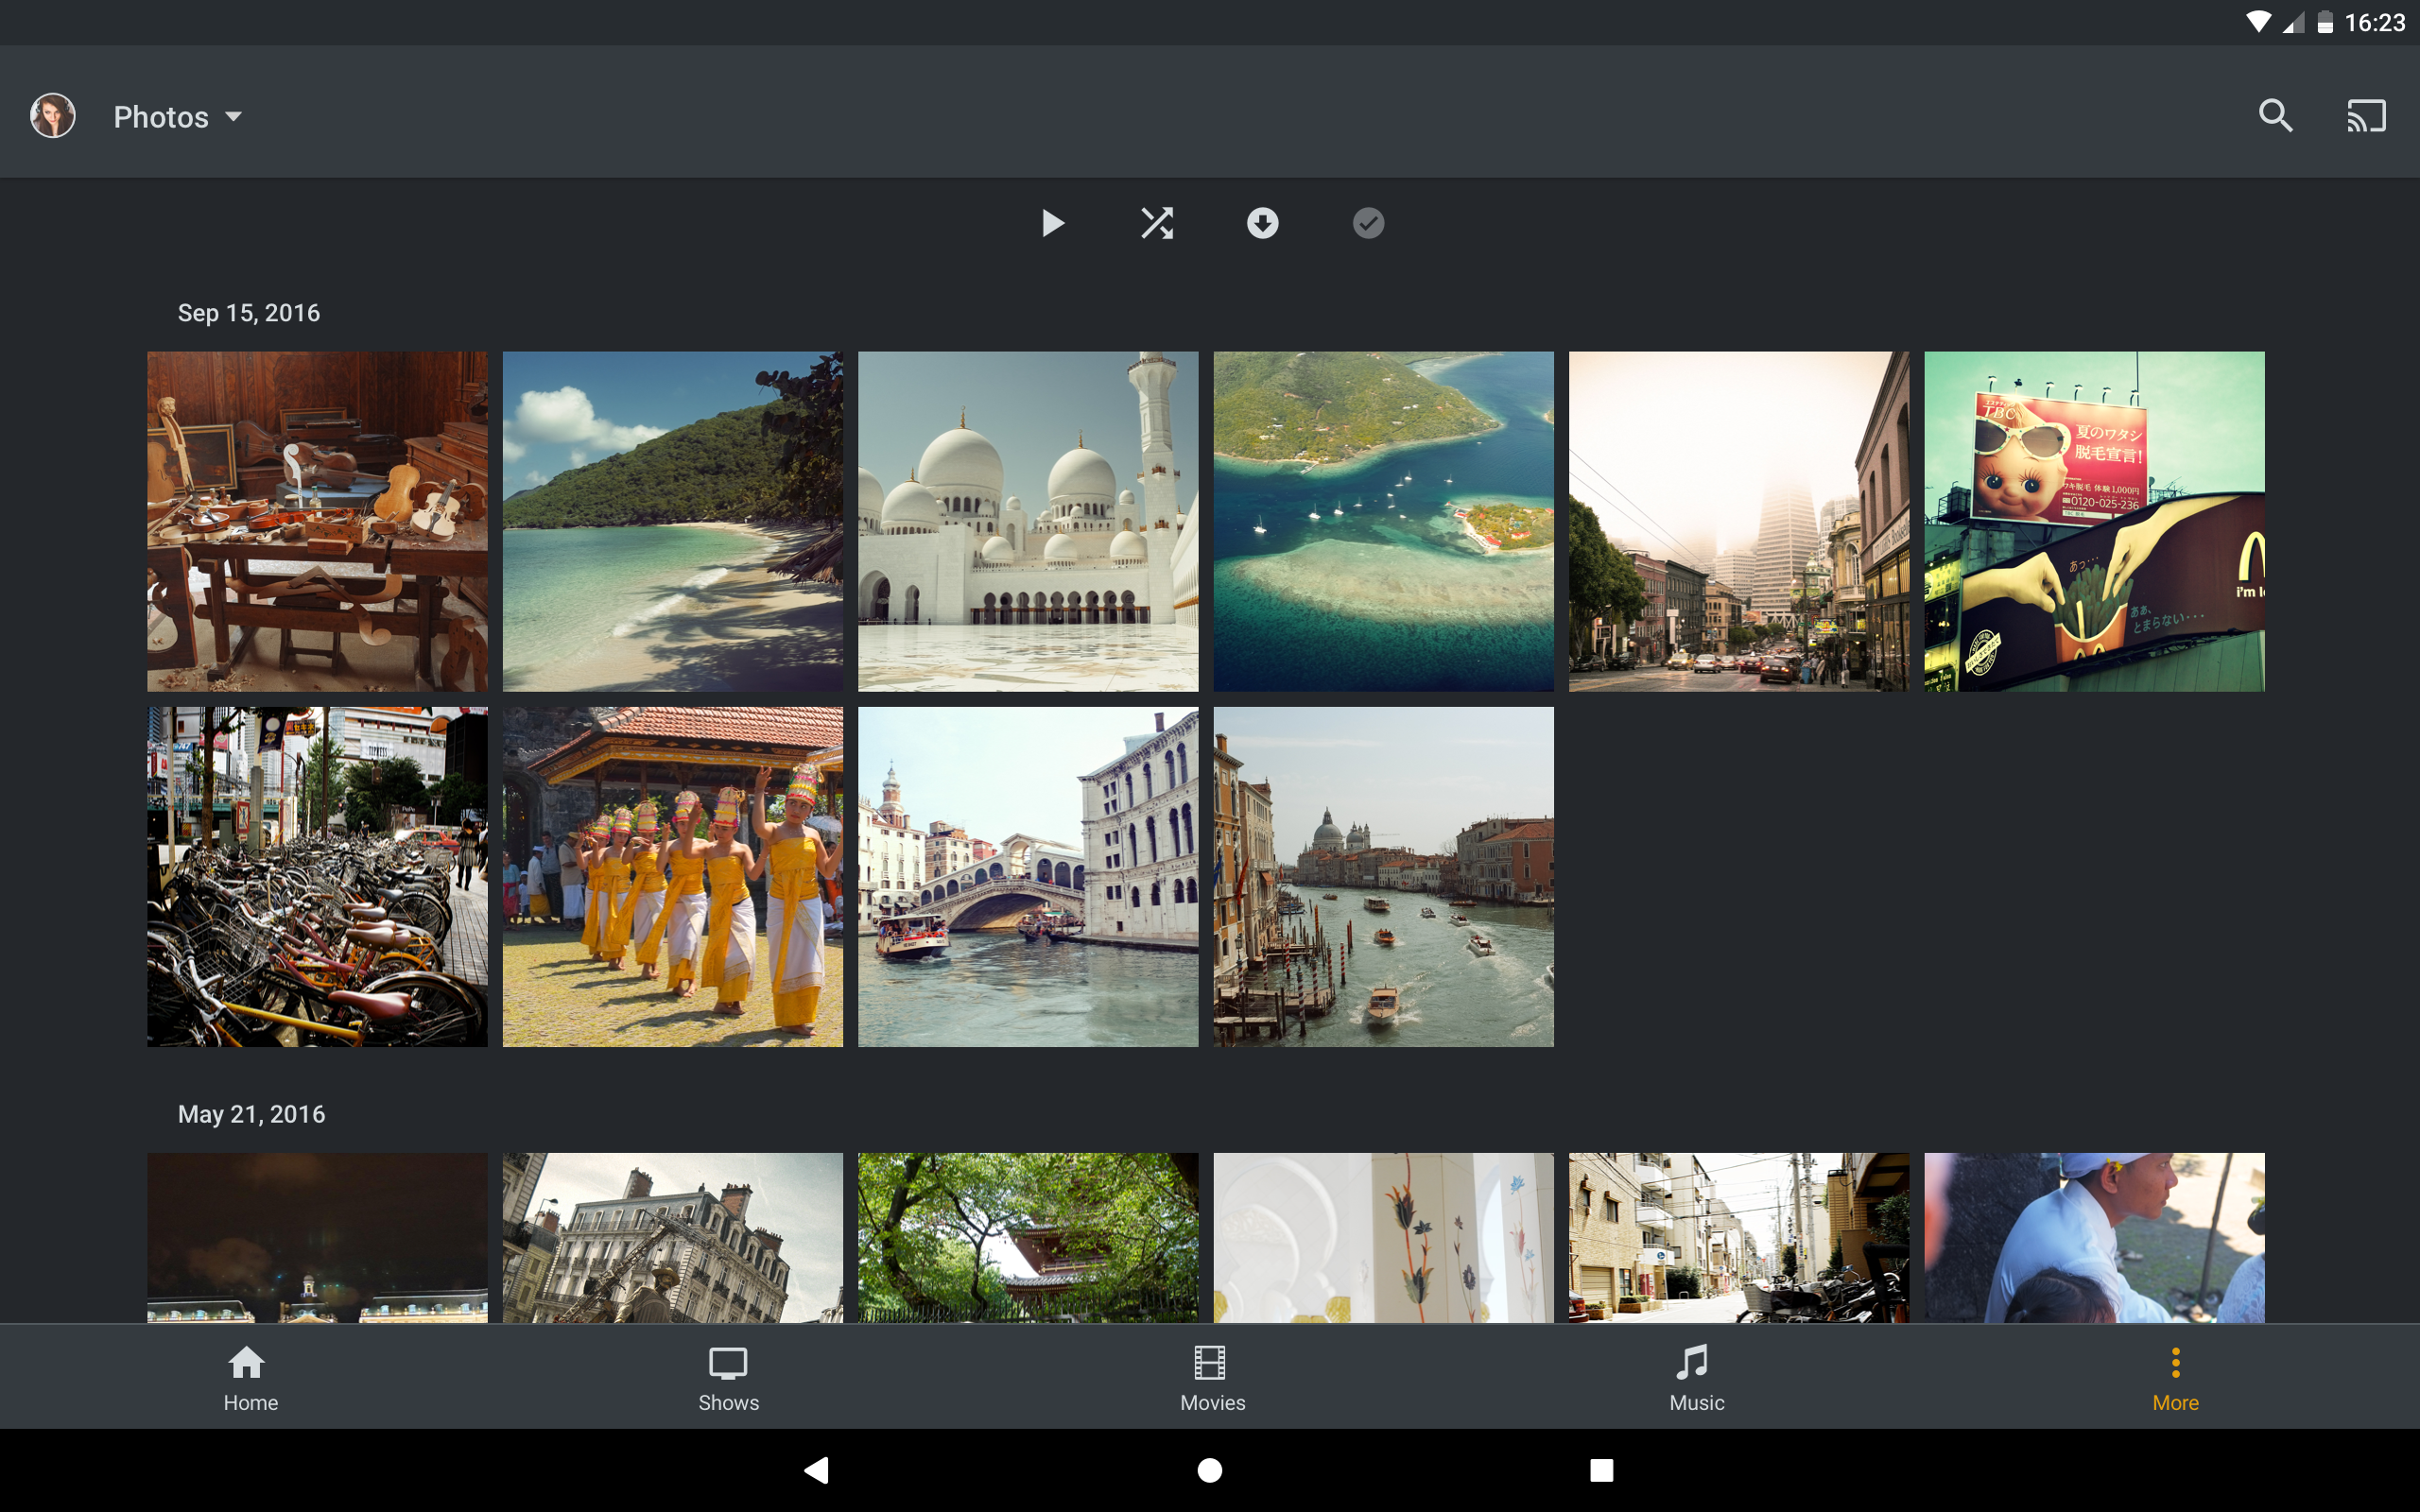Collapse the Sep 15, 2016 date group
The image size is (2420, 1512).
click(x=248, y=312)
